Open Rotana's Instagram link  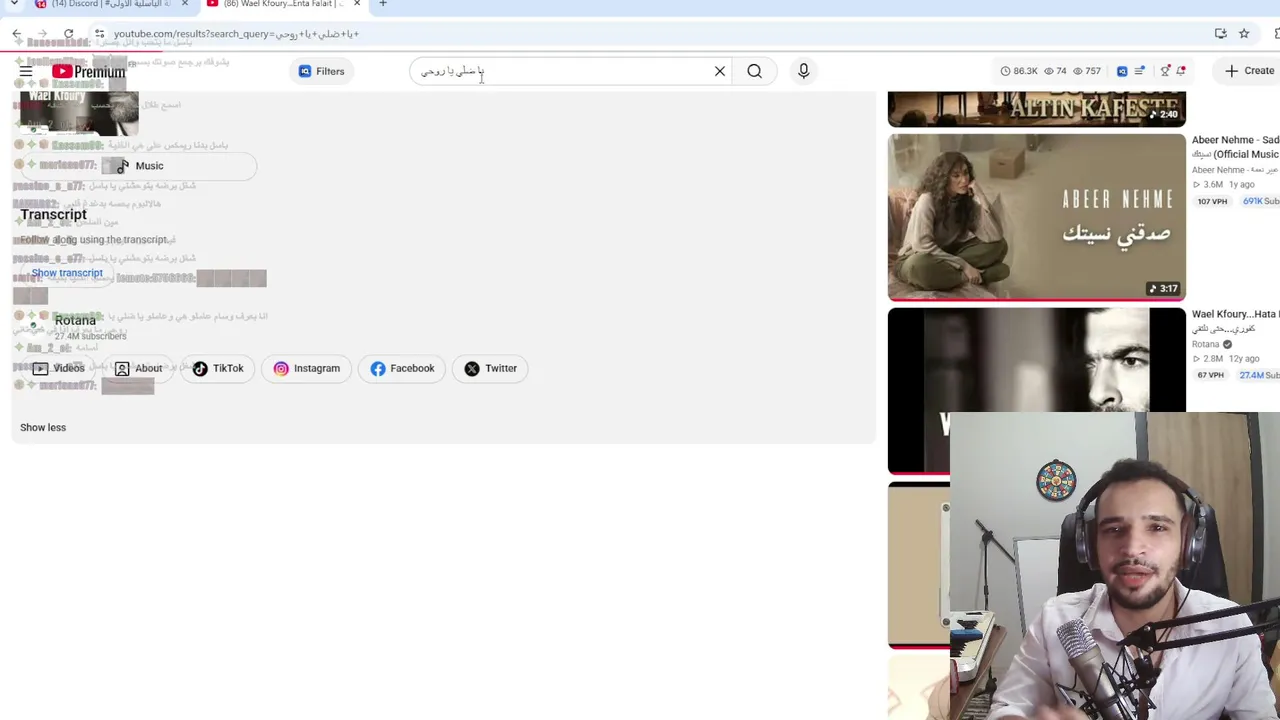[x=307, y=368]
